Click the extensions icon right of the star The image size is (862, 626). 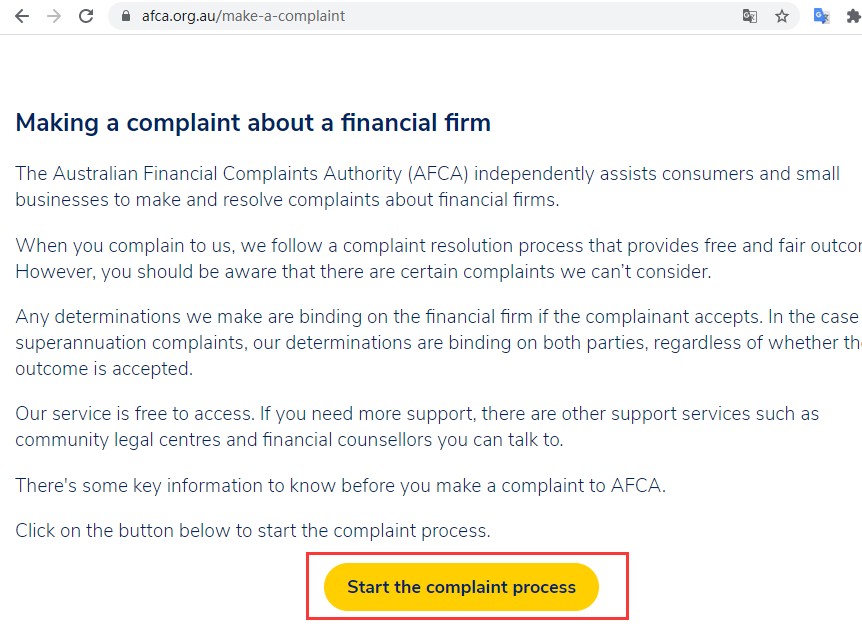pos(853,16)
